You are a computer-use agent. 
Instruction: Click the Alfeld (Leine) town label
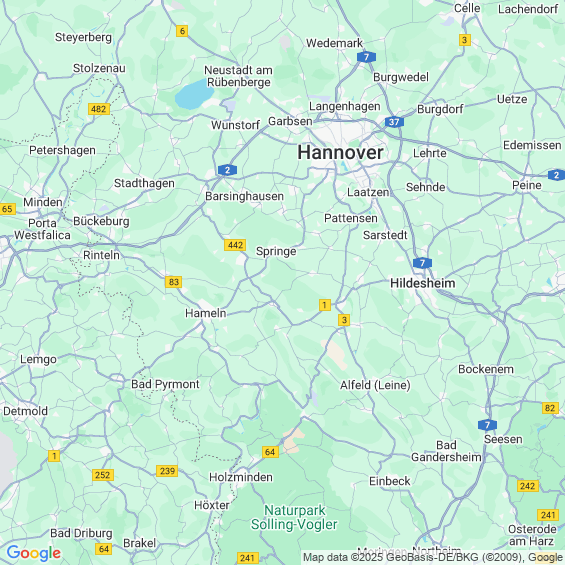[x=375, y=385]
